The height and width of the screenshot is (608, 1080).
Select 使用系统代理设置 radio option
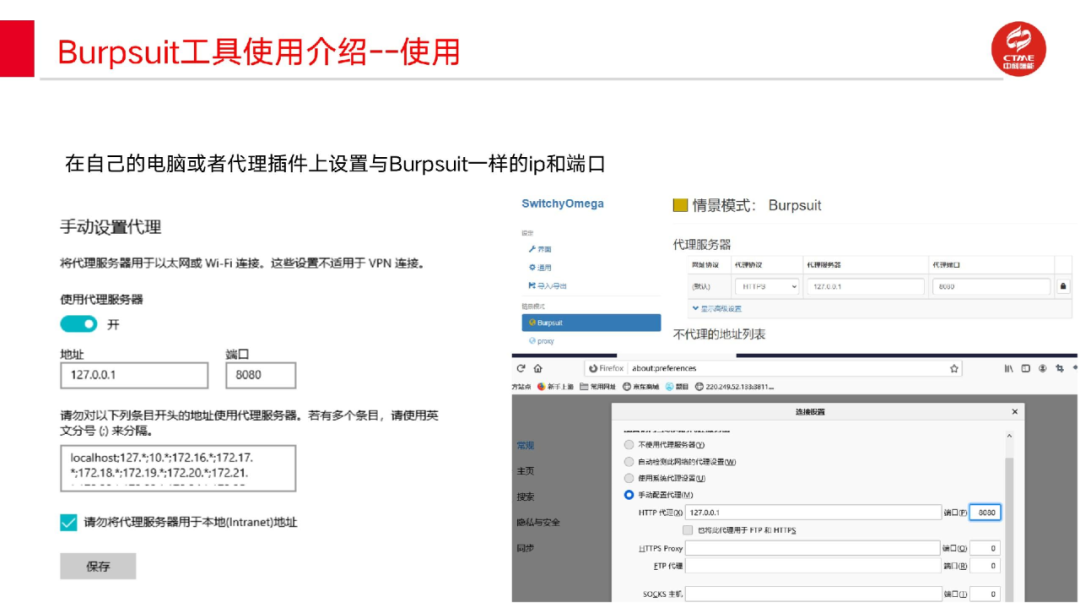pos(628,478)
